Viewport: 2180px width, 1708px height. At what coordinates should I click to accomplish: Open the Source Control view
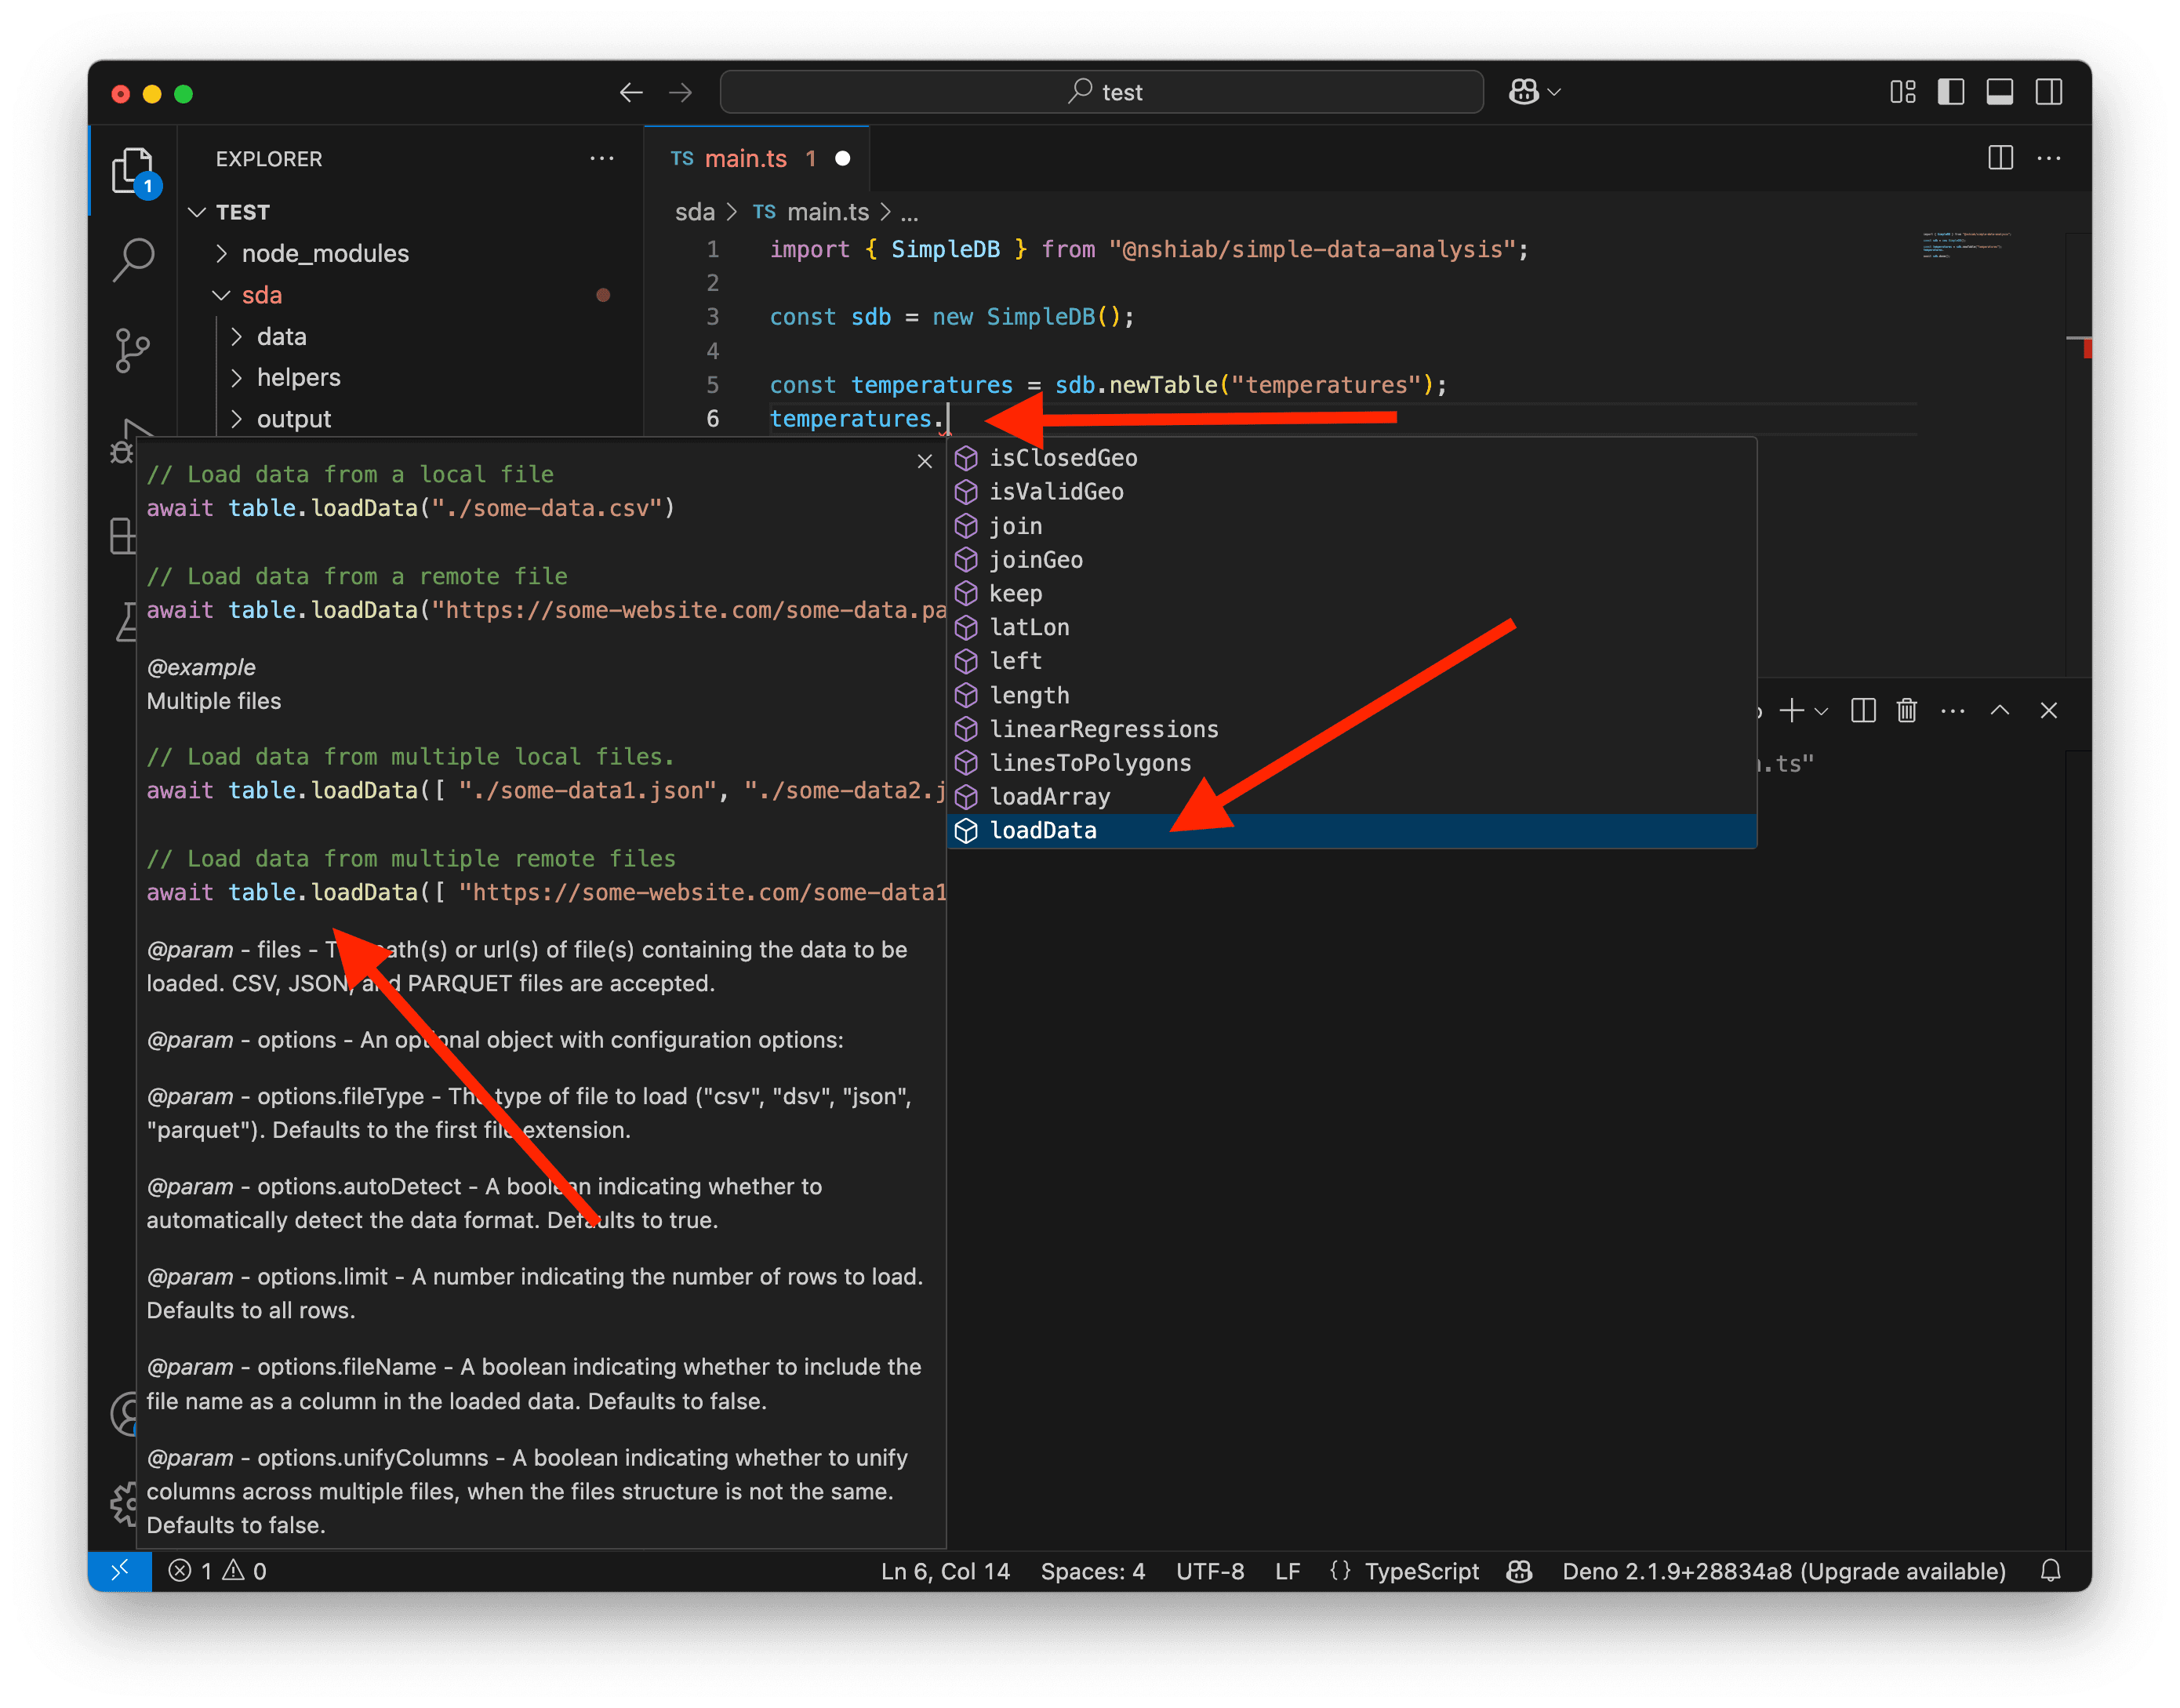click(132, 350)
